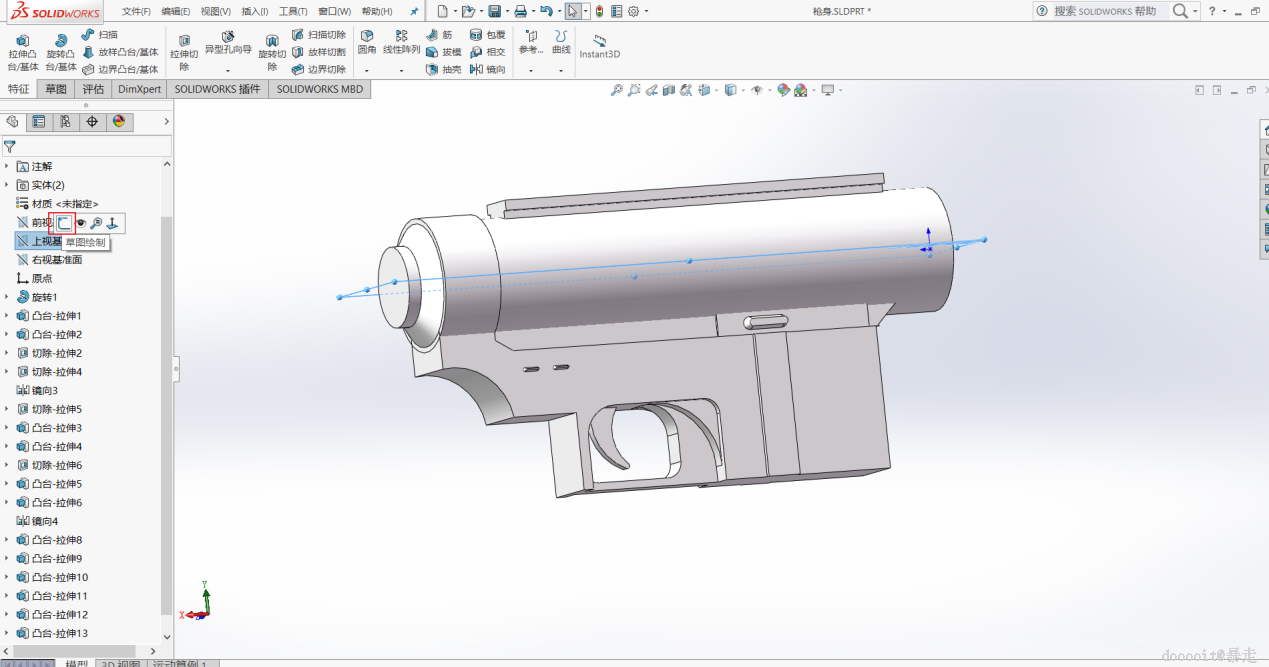The height and width of the screenshot is (667, 1269).
Task: Toggle plane visibility with the eye icon
Action: tap(82, 223)
